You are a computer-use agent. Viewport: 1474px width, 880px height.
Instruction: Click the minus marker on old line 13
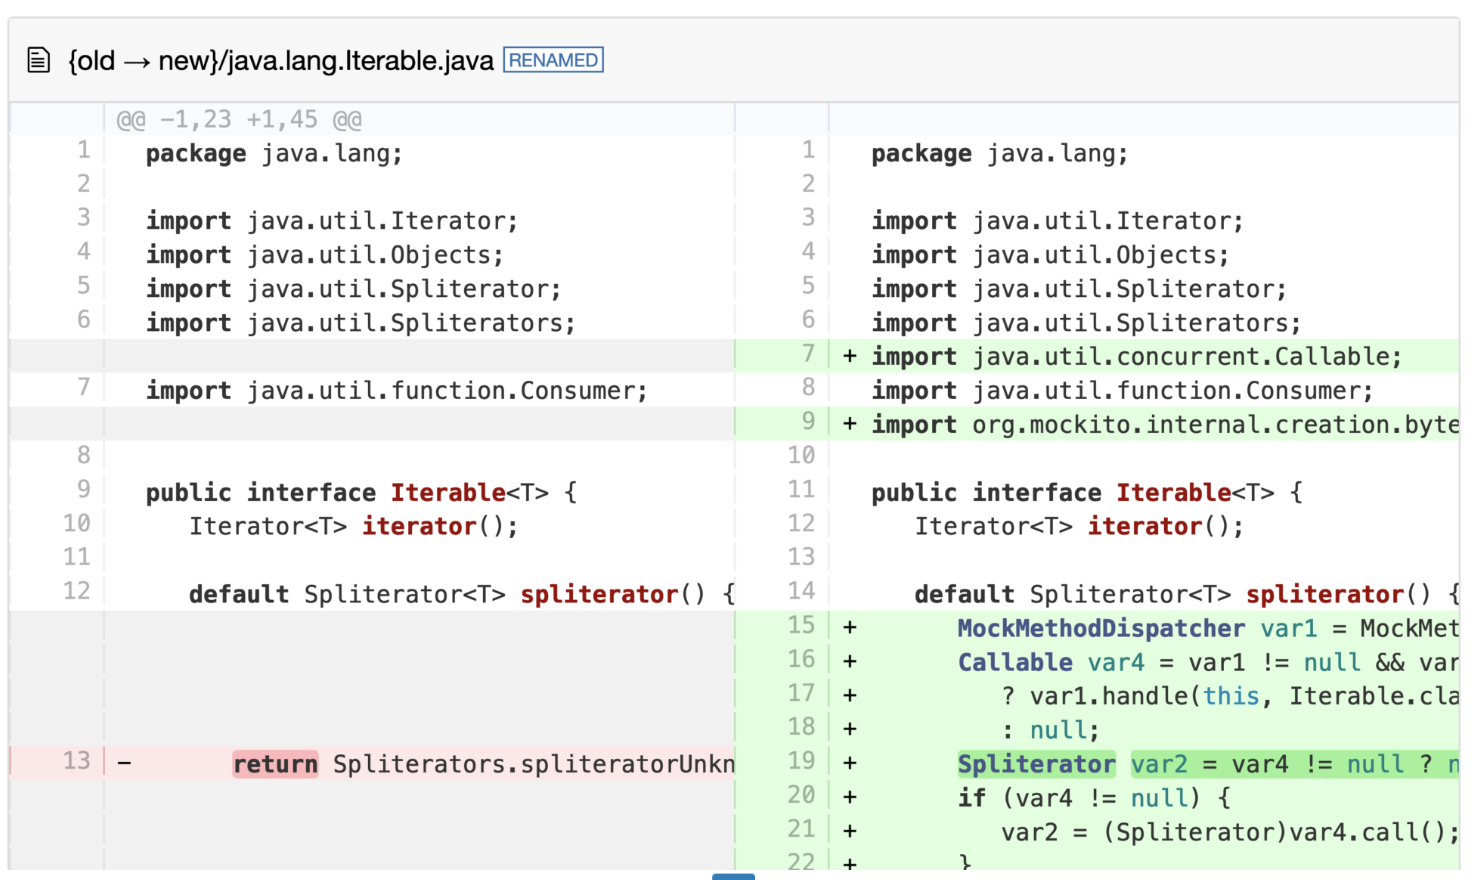(124, 764)
